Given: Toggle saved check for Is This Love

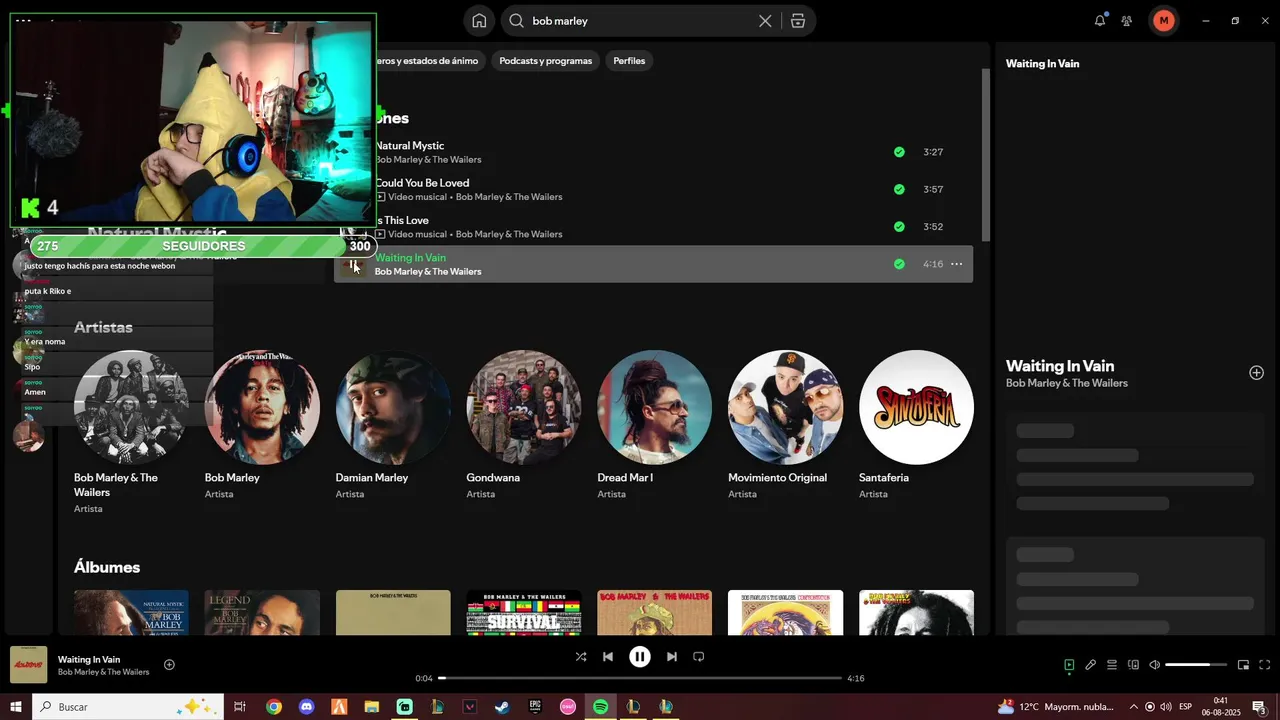Looking at the screenshot, I should click(899, 227).
